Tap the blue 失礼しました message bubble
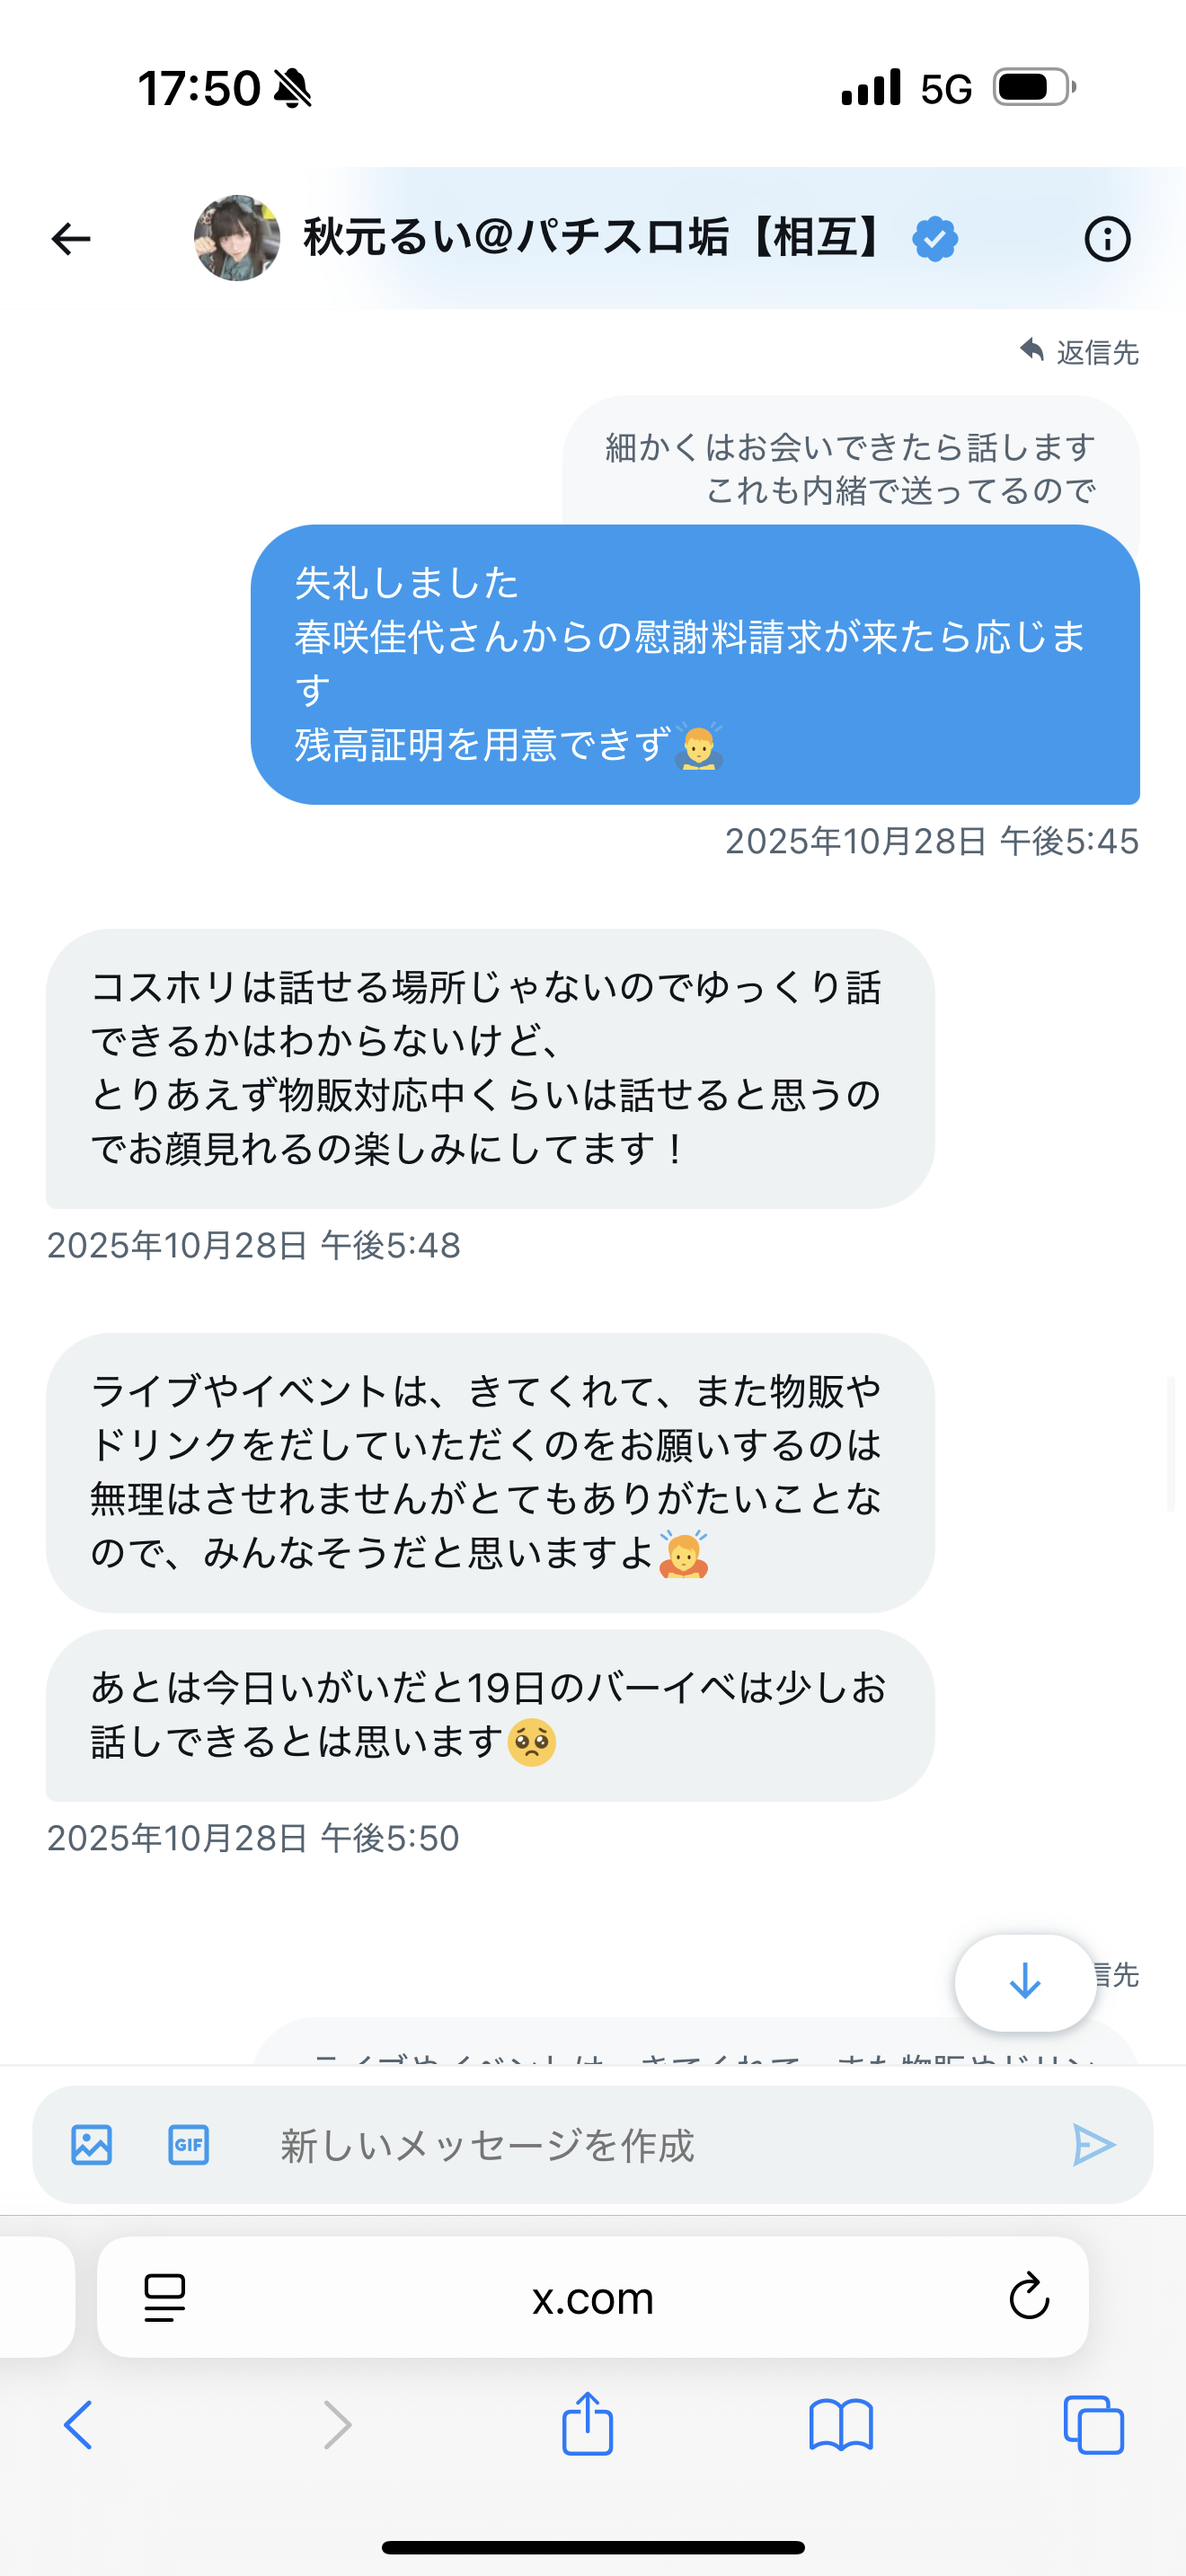The height and width of the screenshot is (2576, 1186). click(694, 664)
